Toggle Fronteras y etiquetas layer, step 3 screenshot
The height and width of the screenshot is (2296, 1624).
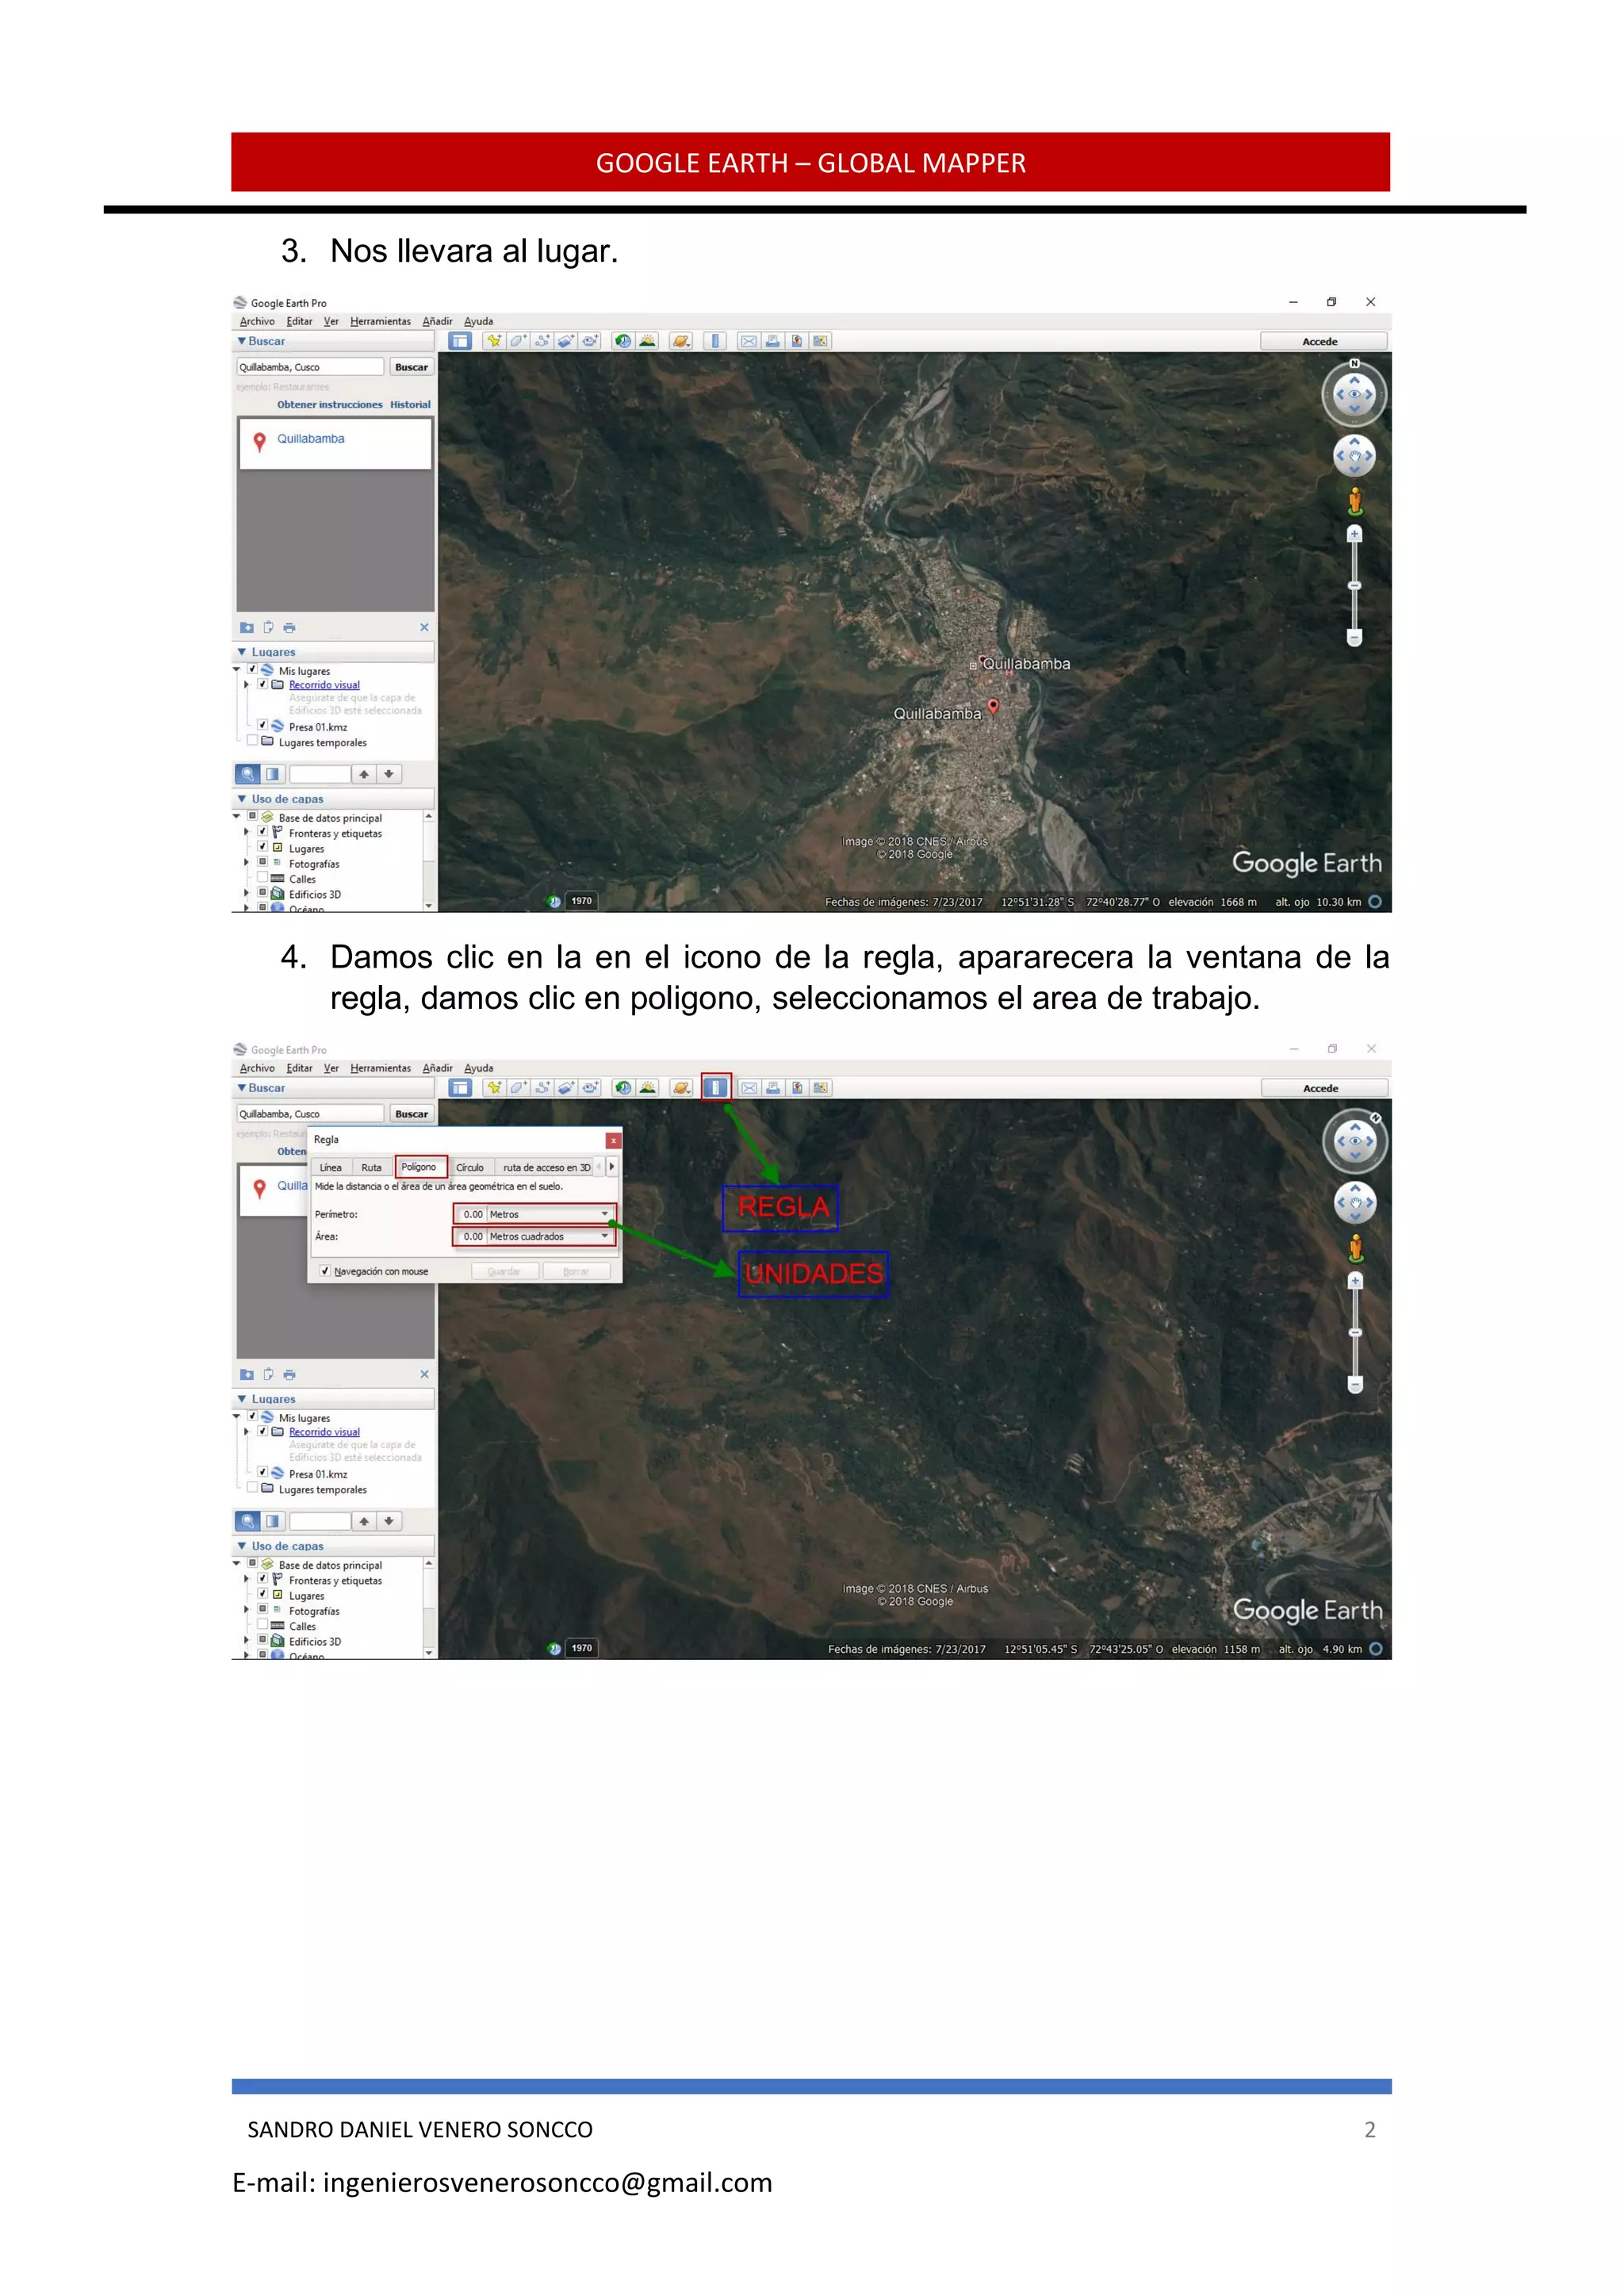[x=263, y=832]
